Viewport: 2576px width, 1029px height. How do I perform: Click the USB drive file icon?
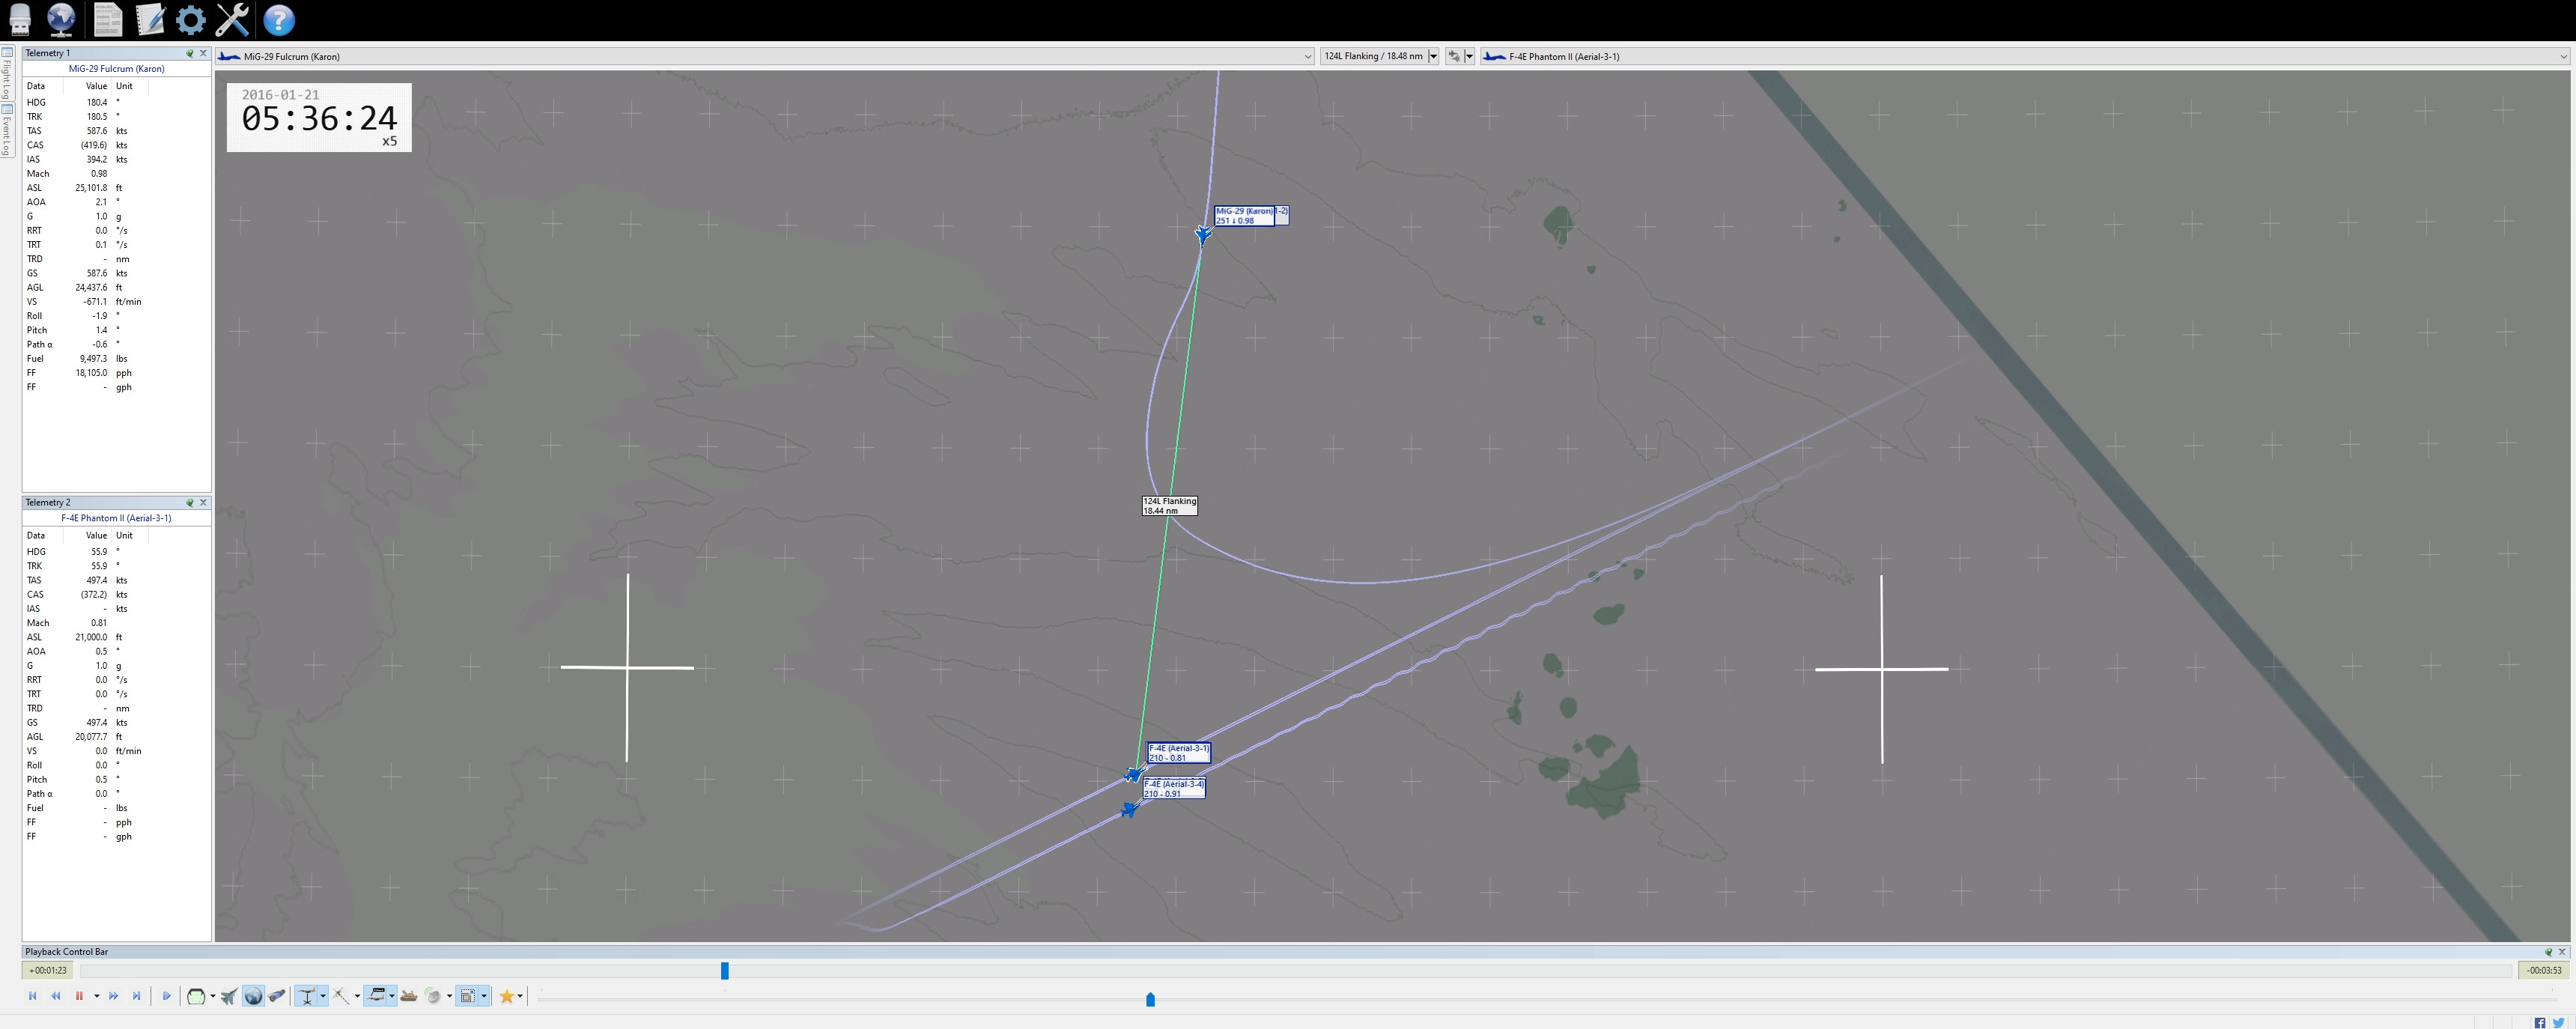point(19,19)
